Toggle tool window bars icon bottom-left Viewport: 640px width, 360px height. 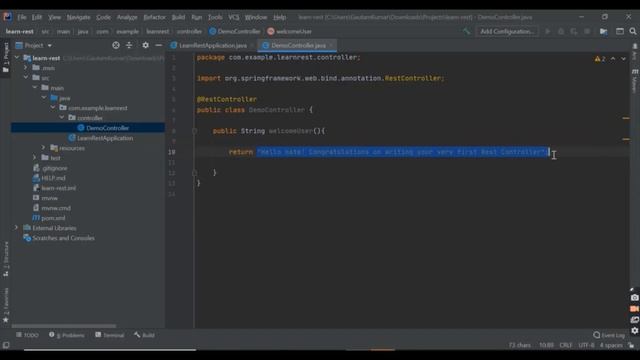[6, 345]
